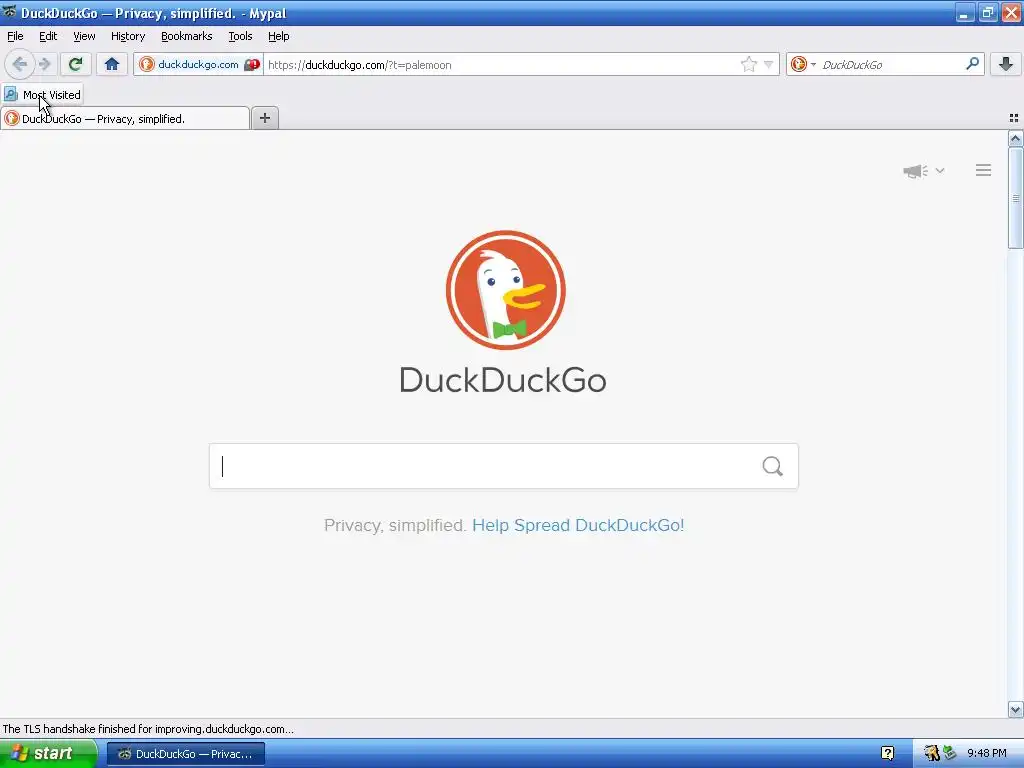Screen dimensions: 1024x768
Task: Click the Mypal raccoon title bar icon
Action: 9,12
